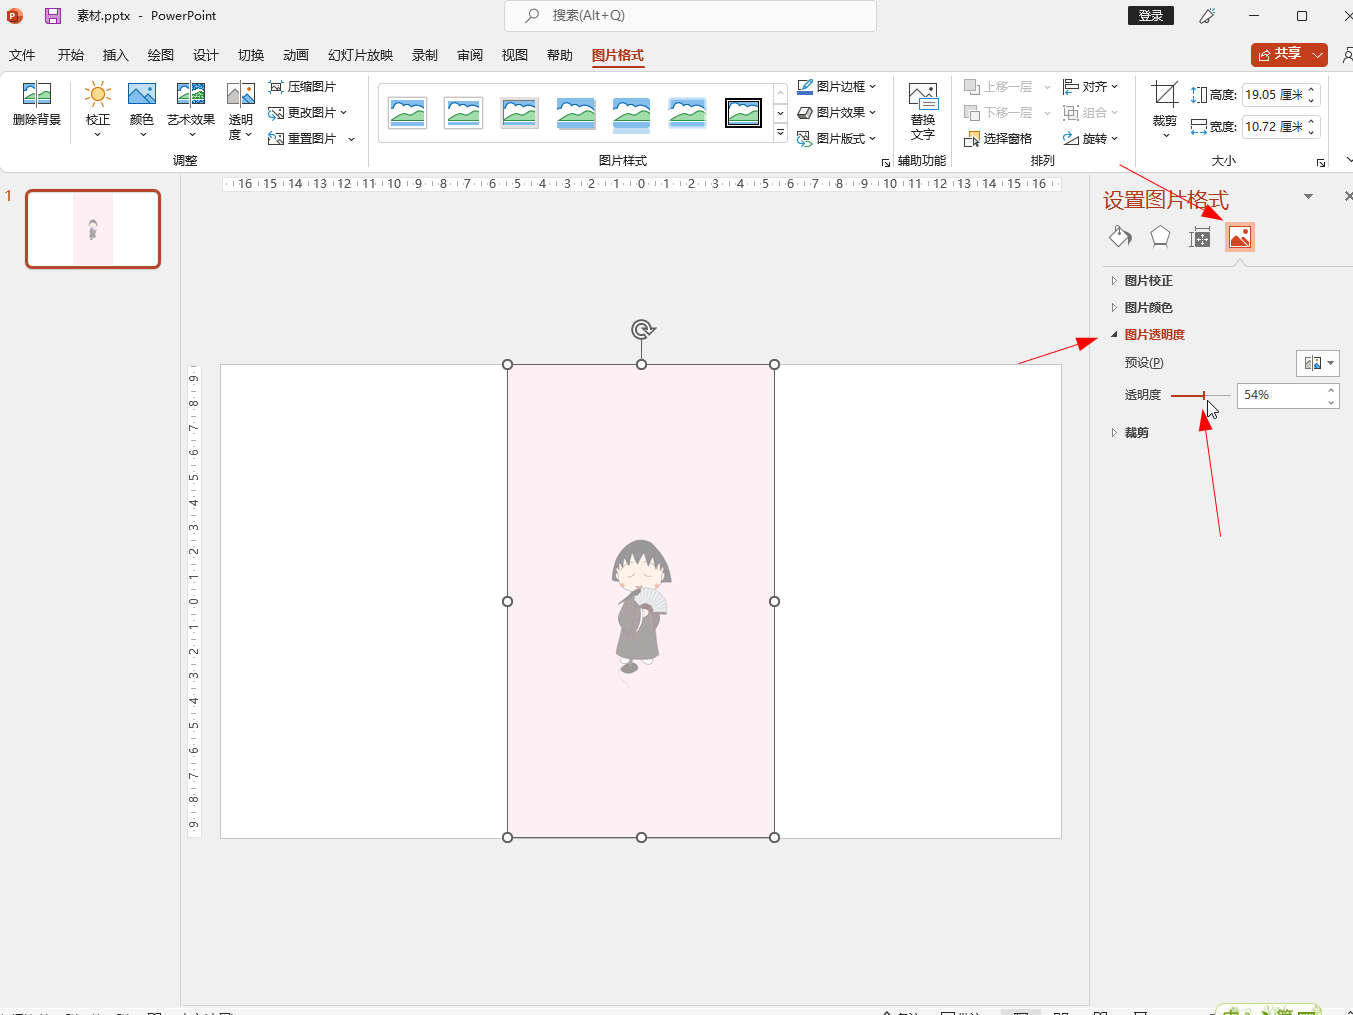The width and height of the screenshot is (1353, 1015).
Task: Click the Crop (裁剪) tool icon
Action: tap(1164, 95)
